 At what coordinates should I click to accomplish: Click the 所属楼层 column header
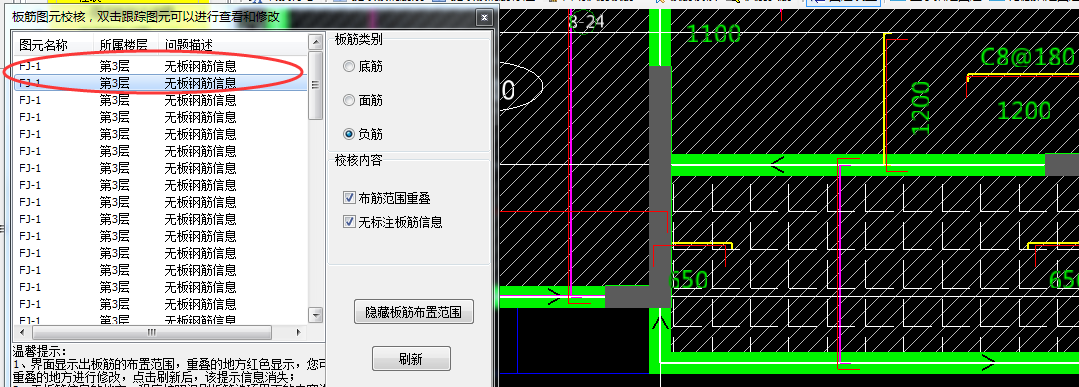125,45
